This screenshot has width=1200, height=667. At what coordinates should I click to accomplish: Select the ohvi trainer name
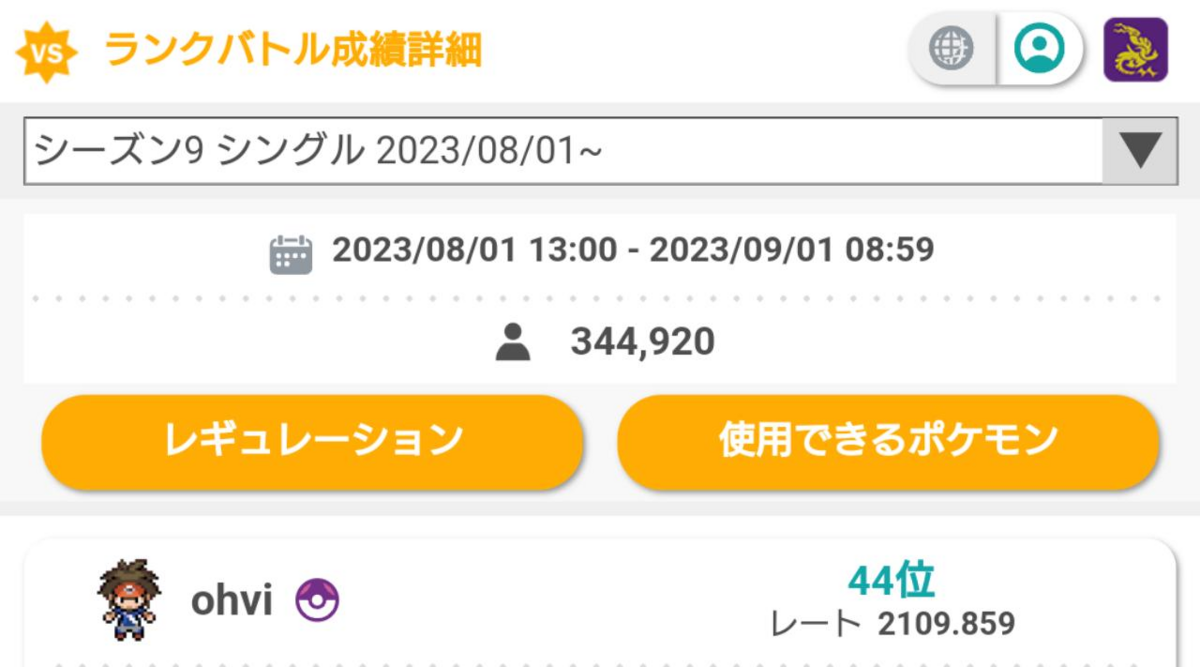click(x=231, y=602)
